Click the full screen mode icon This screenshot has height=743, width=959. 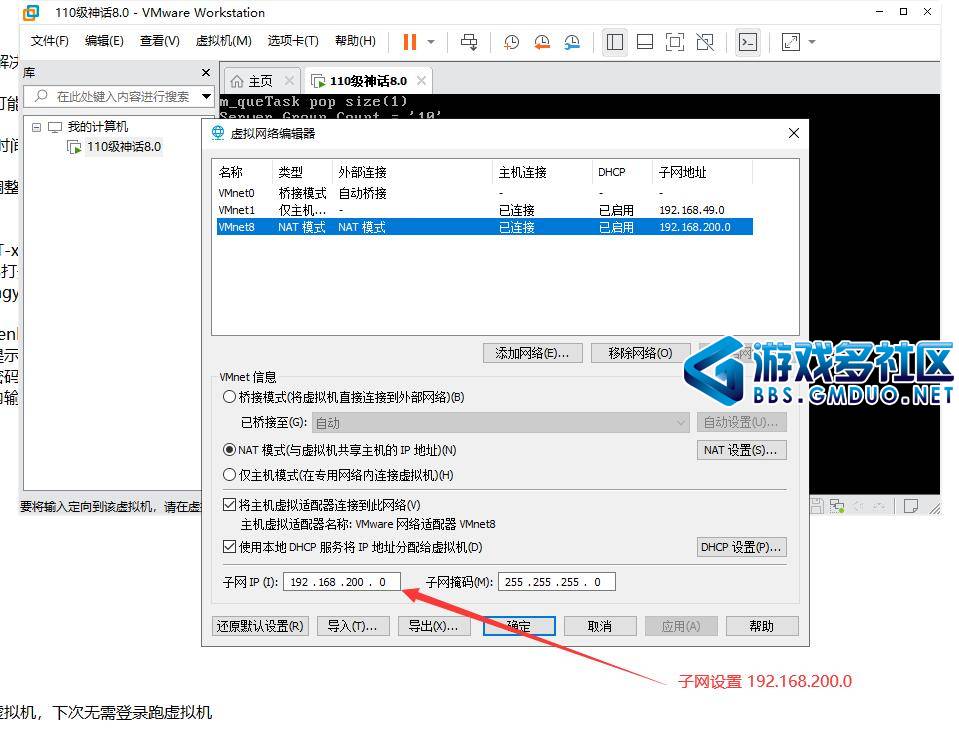pyautogui.click(x=675, y=42)
